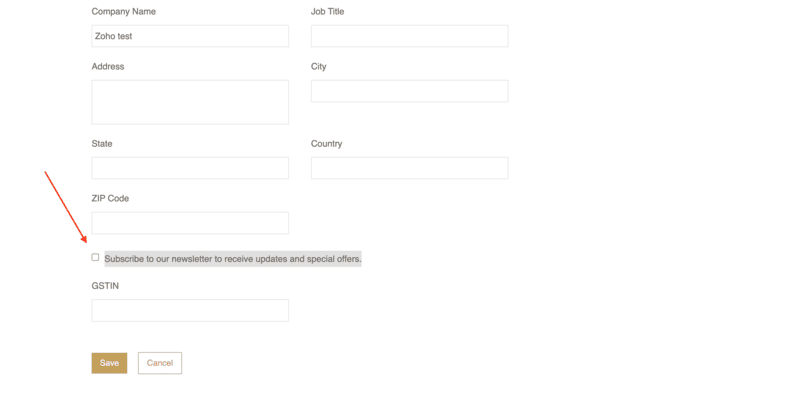Click the Address label text
Image resolution: width=800 pixels, height=413 pixels.
pos(108,67)
